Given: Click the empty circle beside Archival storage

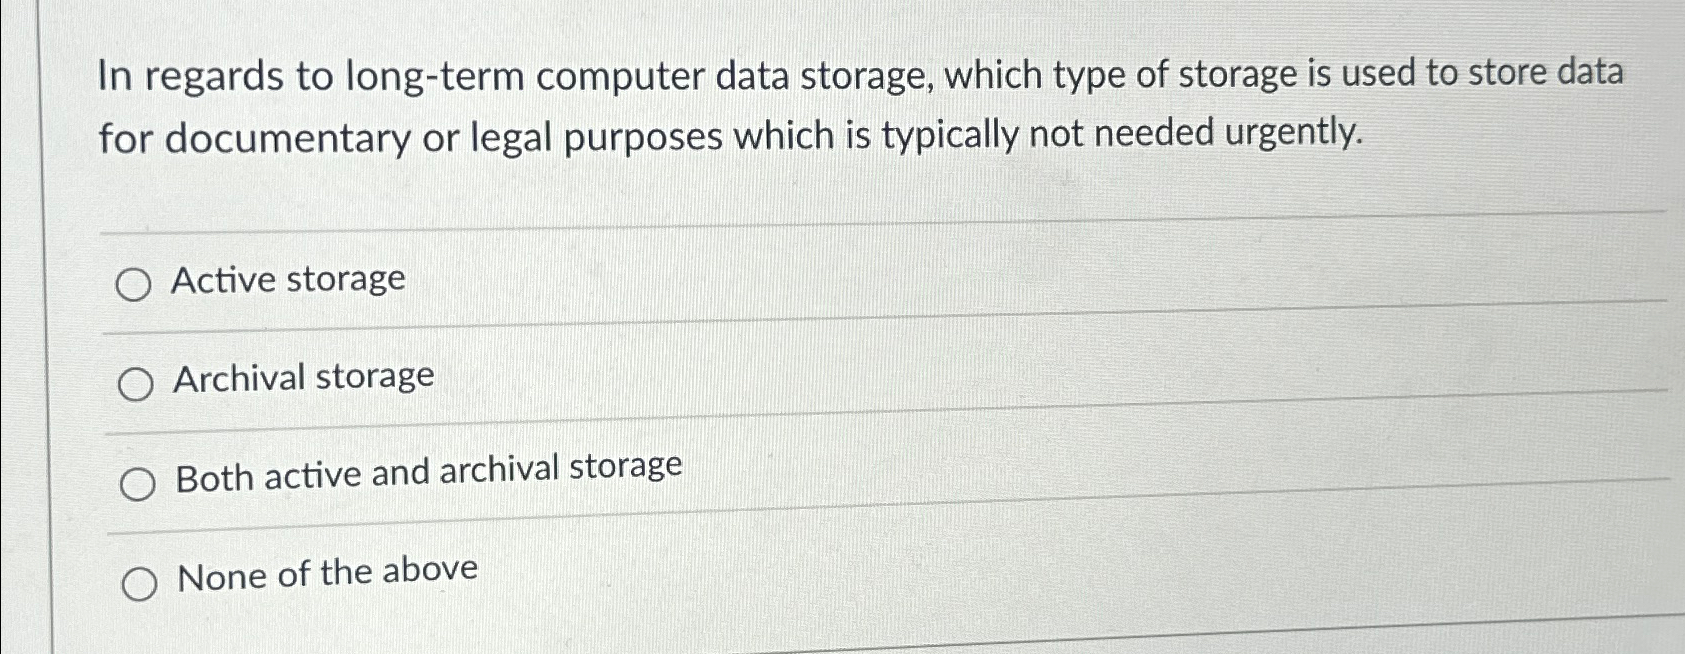Looking at the screenshot, I should pyautogui.click(x=137, y=384).
